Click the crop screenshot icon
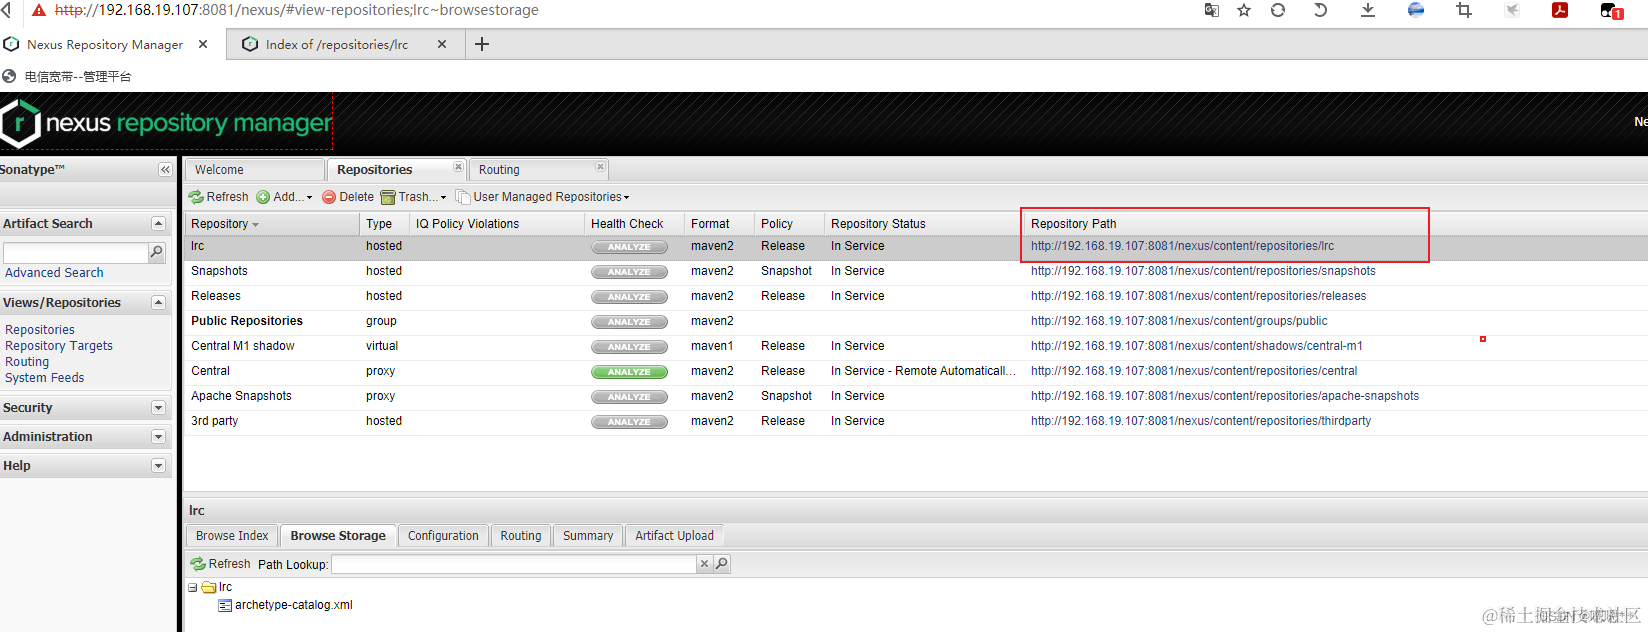1648x632 pixels. pos(1464,10)
